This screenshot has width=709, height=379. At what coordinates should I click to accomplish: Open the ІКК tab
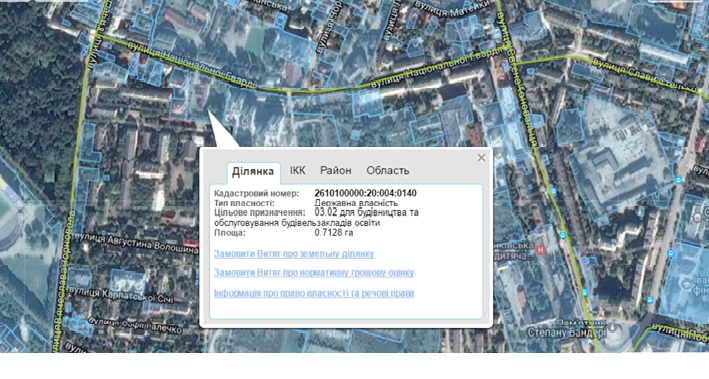pyautogui.click(x=298, y=171)
